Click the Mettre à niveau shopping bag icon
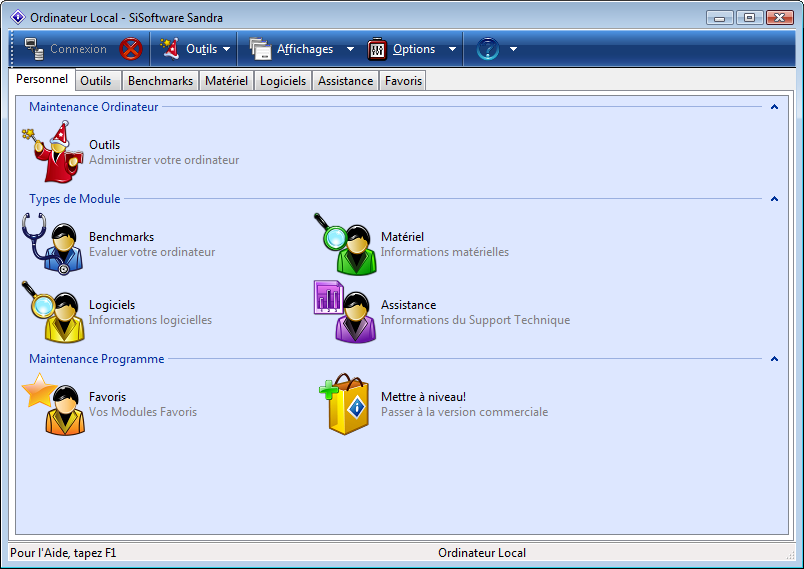Viewport: 804px width, 569px height. (x=344, y=404)
